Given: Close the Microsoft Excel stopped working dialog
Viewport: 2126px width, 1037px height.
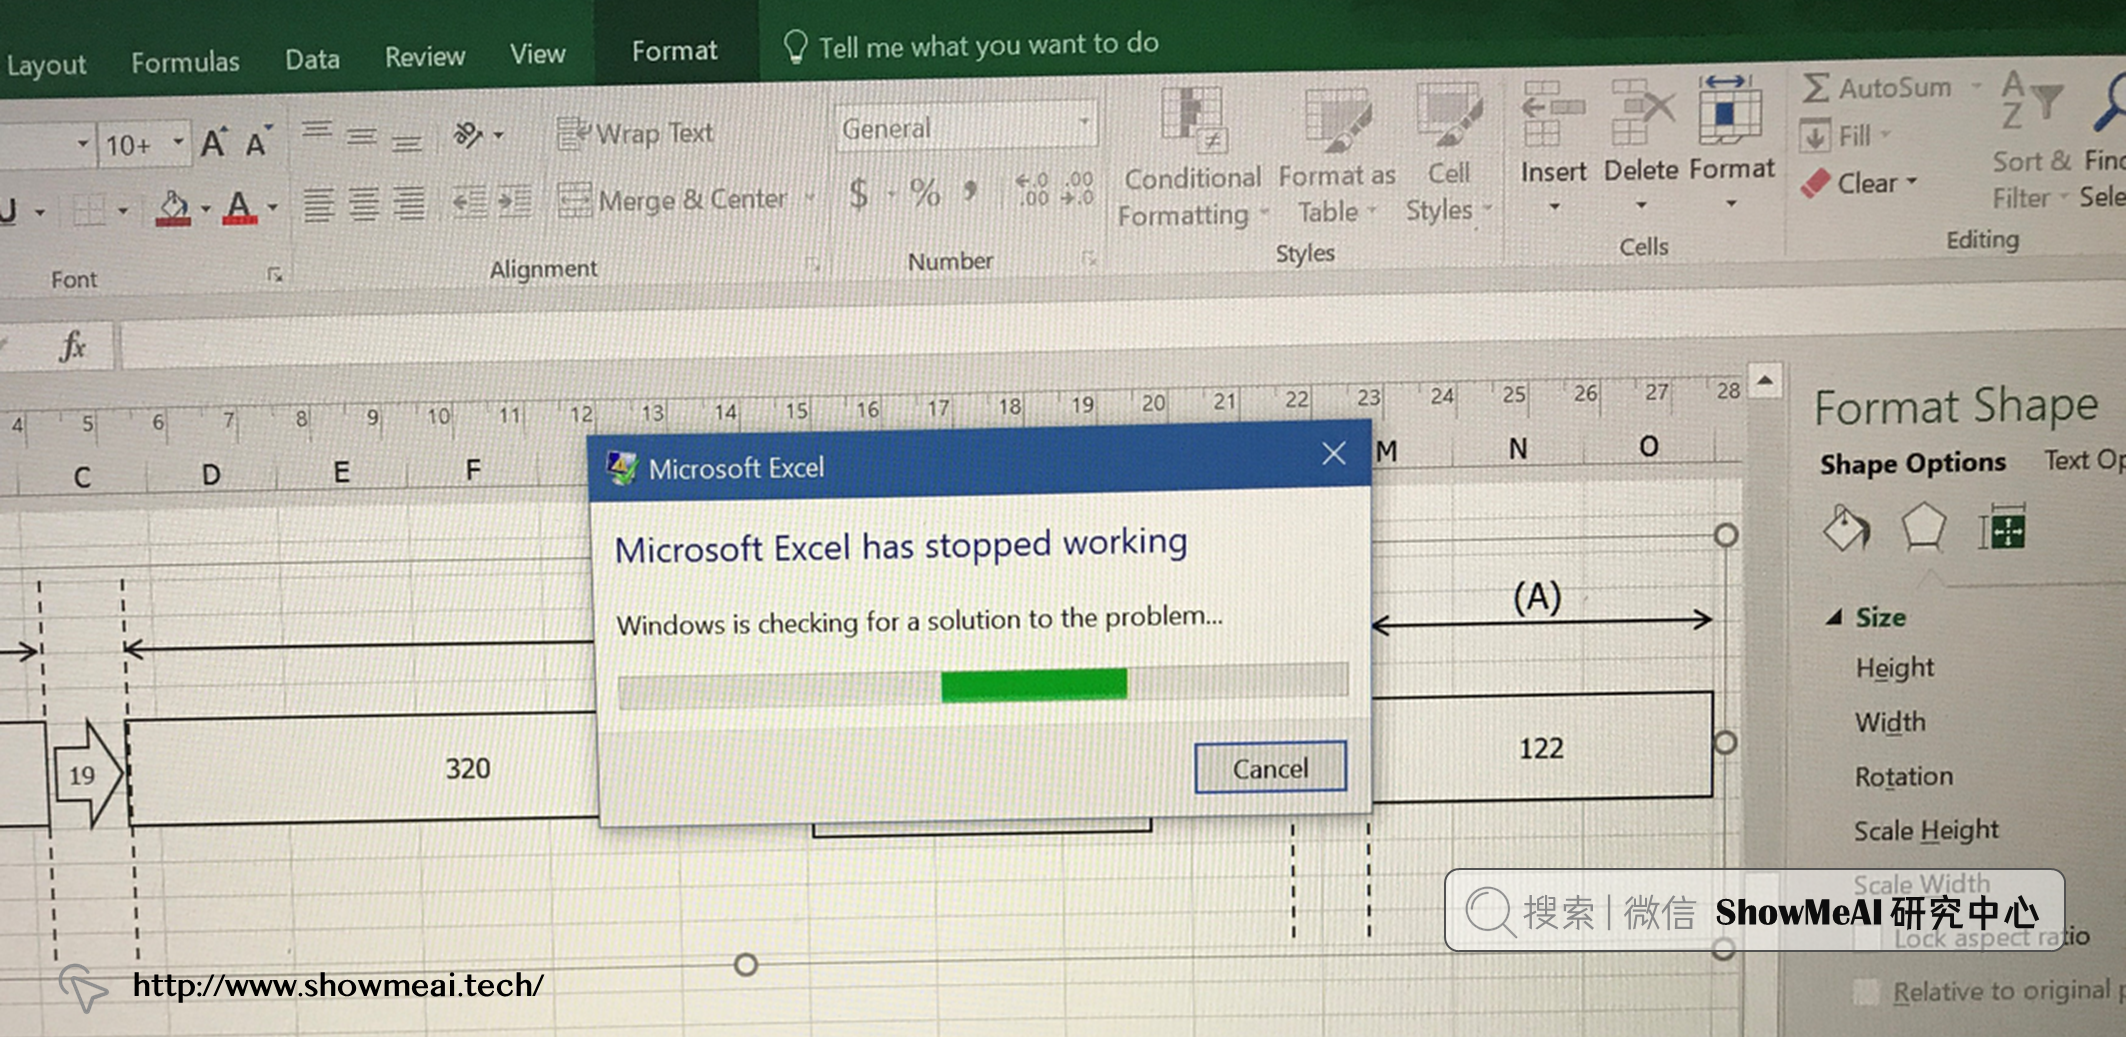Looking at the screenshot, I should coord(1333,454).
